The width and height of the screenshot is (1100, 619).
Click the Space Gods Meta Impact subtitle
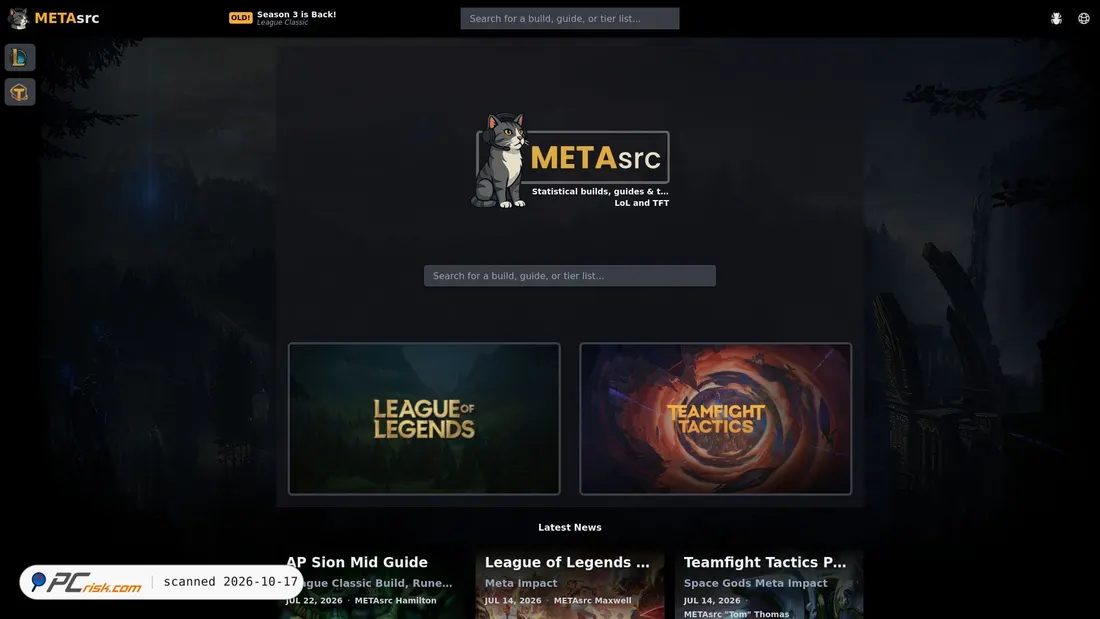(756, 583)
